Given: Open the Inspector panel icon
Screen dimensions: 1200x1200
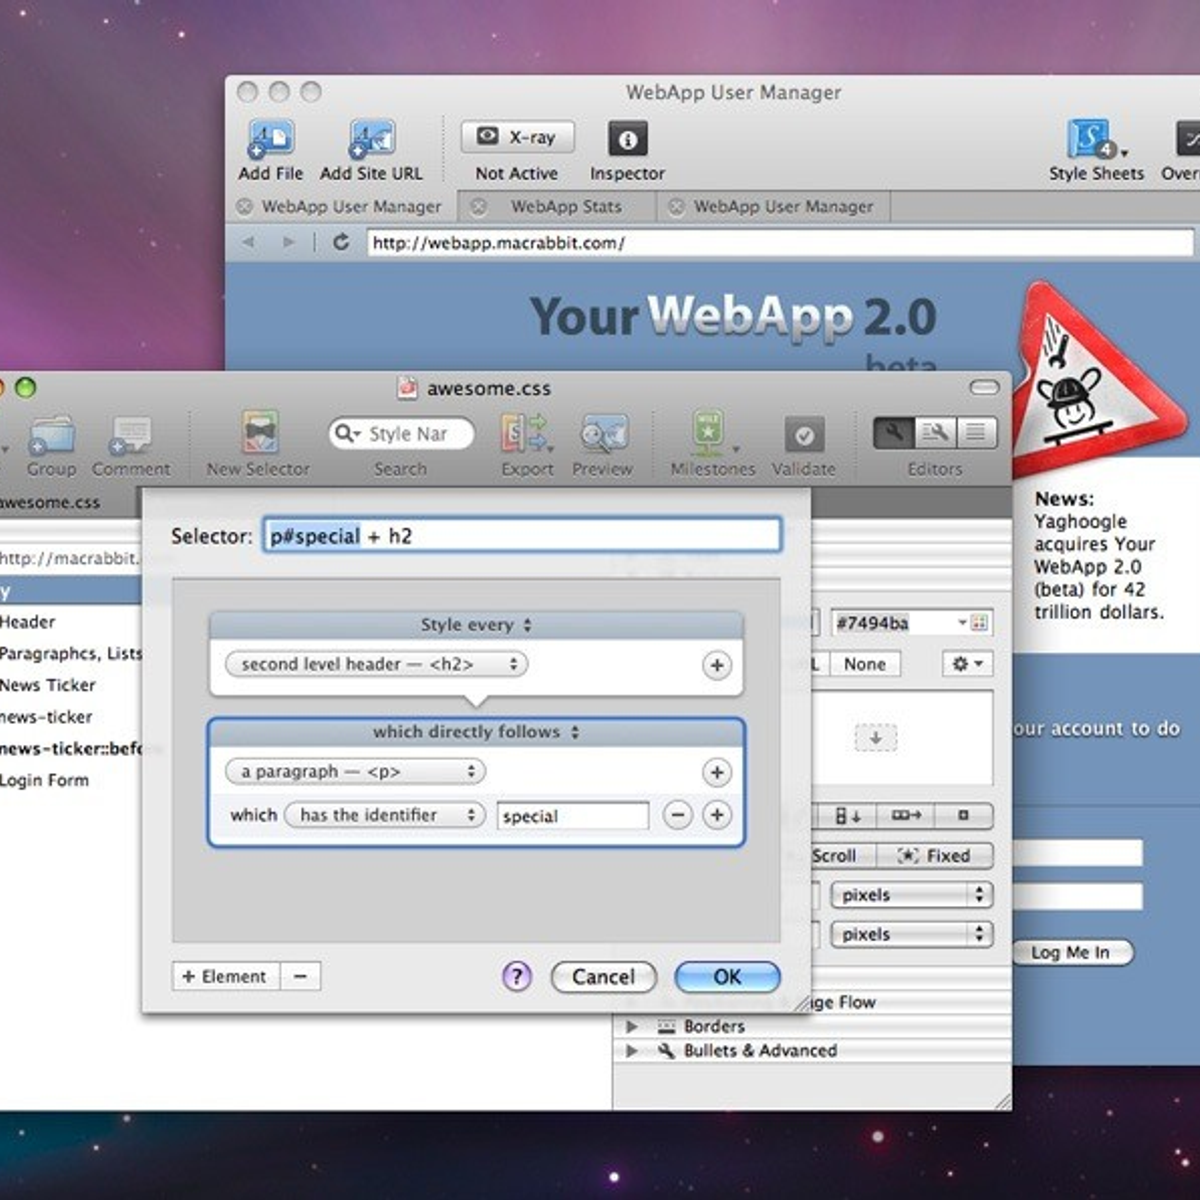Looking at the screenshot, I should point(627,139).
